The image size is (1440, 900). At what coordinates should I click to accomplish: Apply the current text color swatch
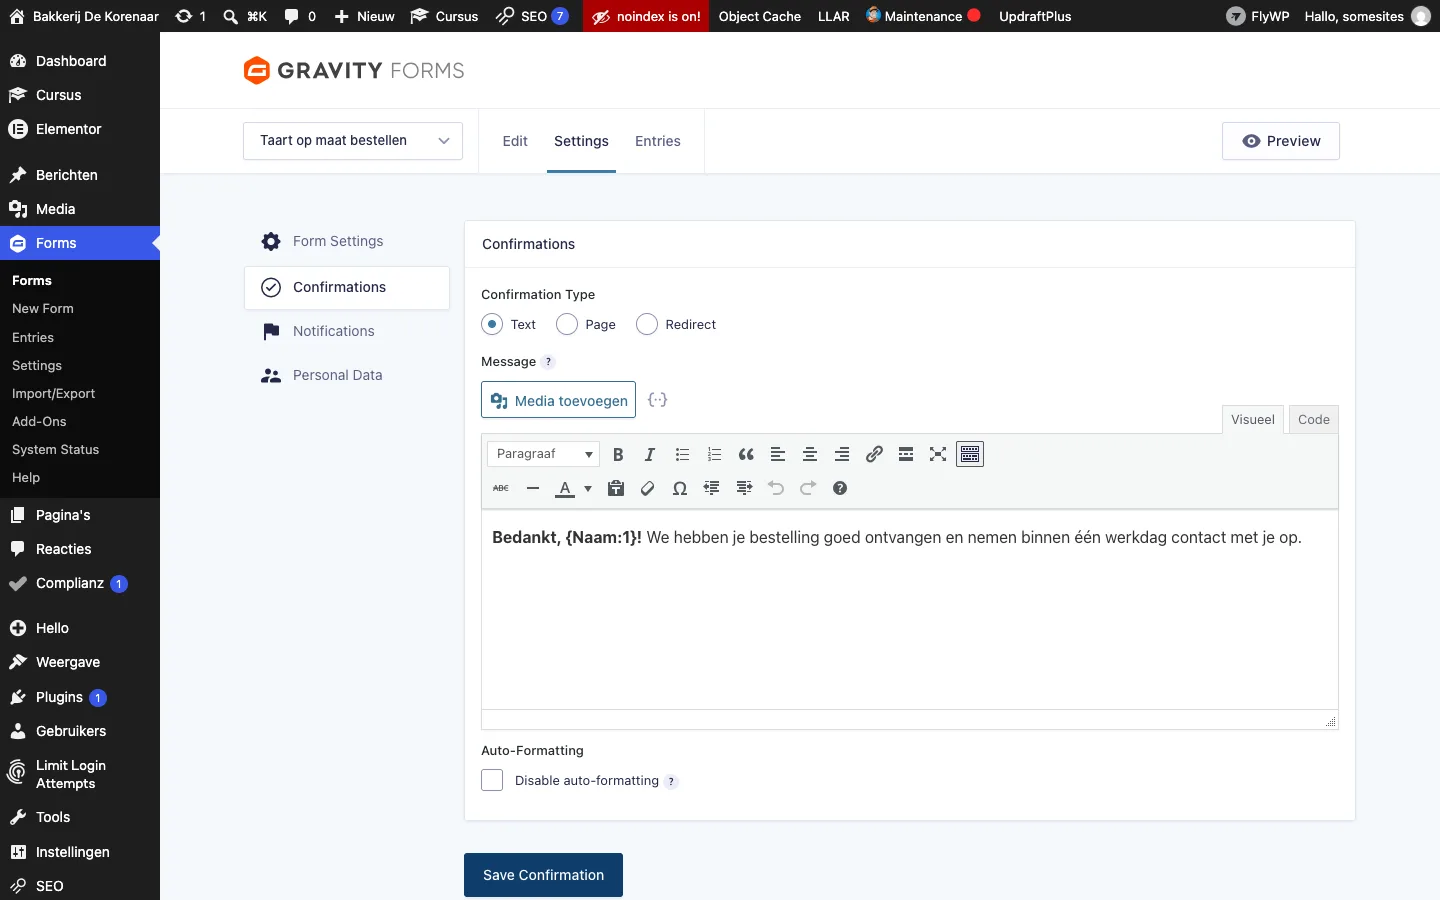pyautogui.click(x=565, y=488)
